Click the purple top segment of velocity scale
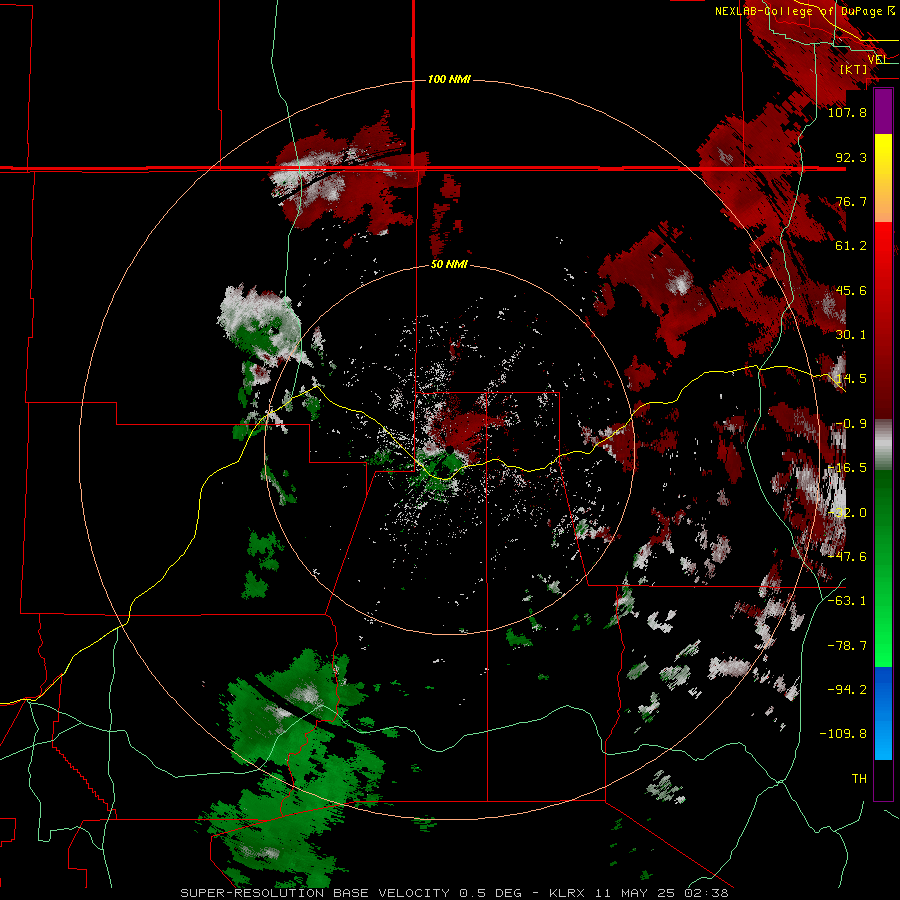This screenshot has width=900, height=900. pyautogui.click(x=883, y=111)
